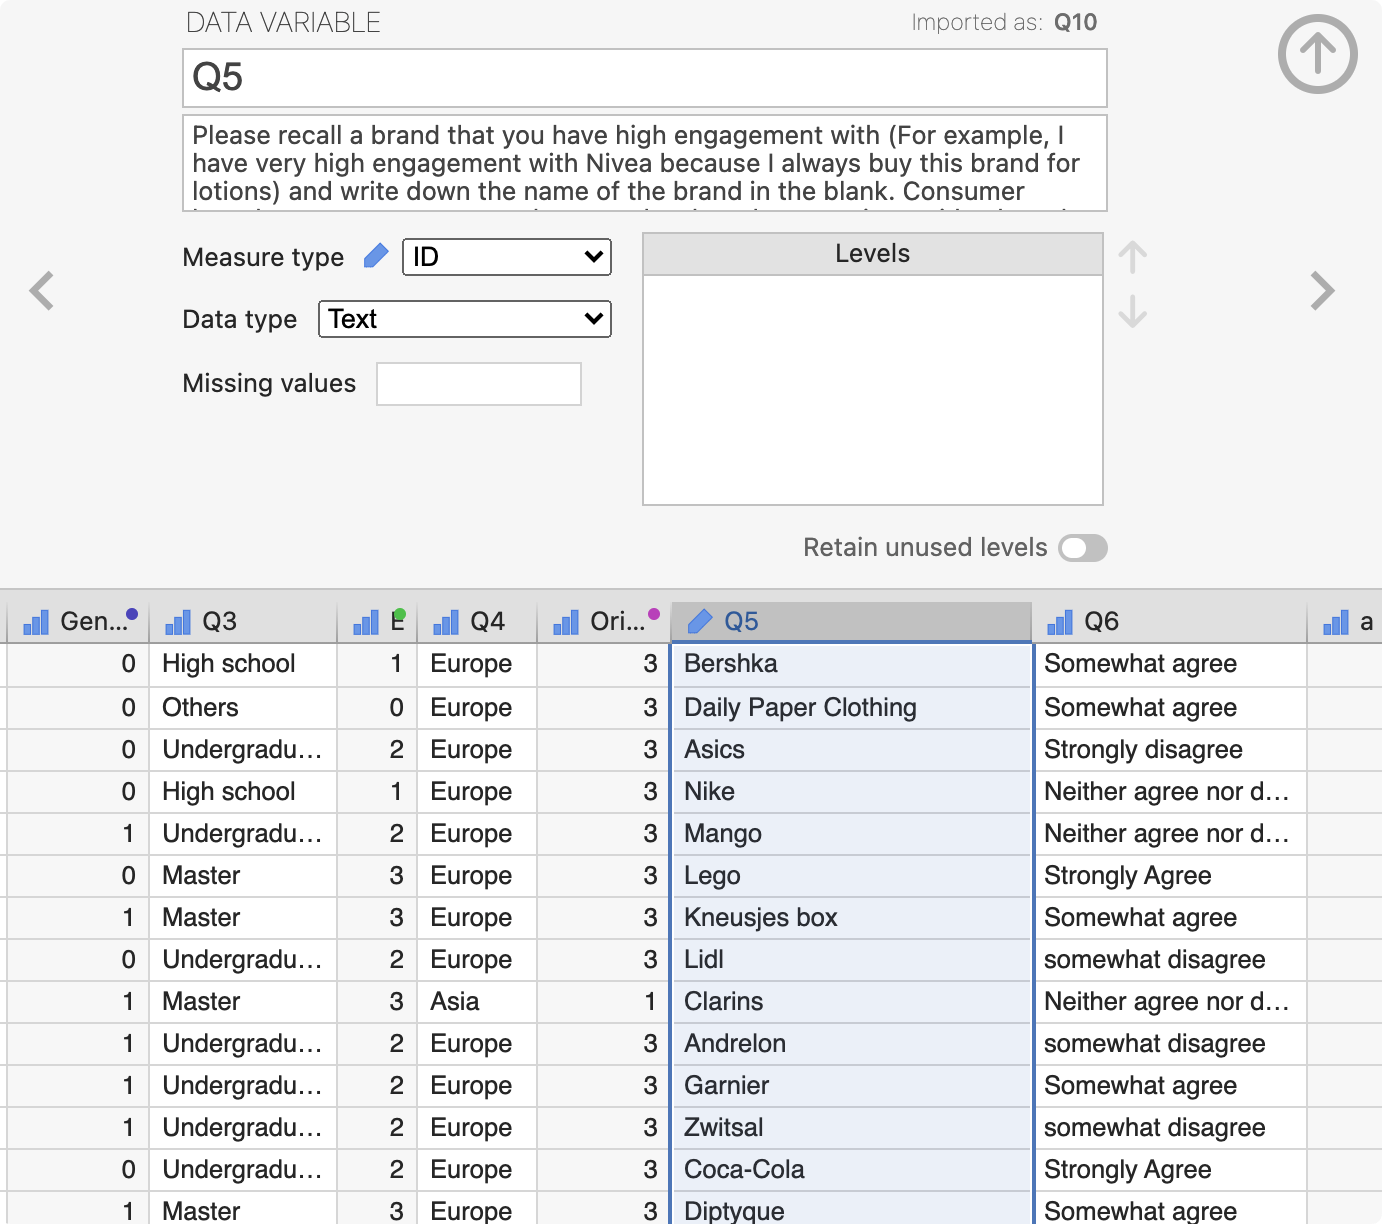The image size is (1382, 1224).
Task: Collapse the variable editor with the up-arrow circle
Action: coord(1317,54)
